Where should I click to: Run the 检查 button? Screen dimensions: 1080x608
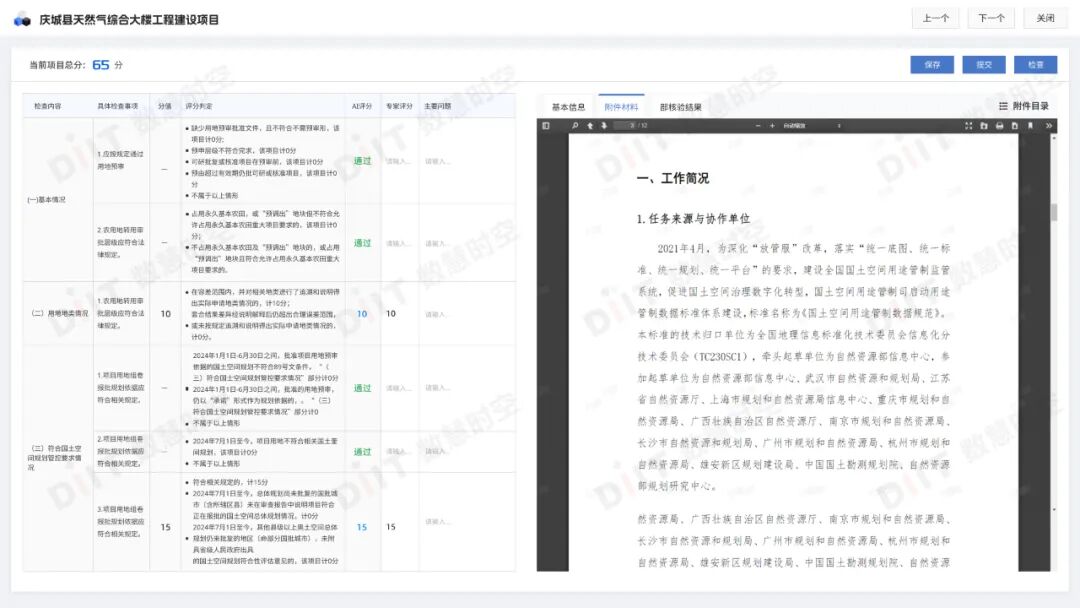point(1035,65)
